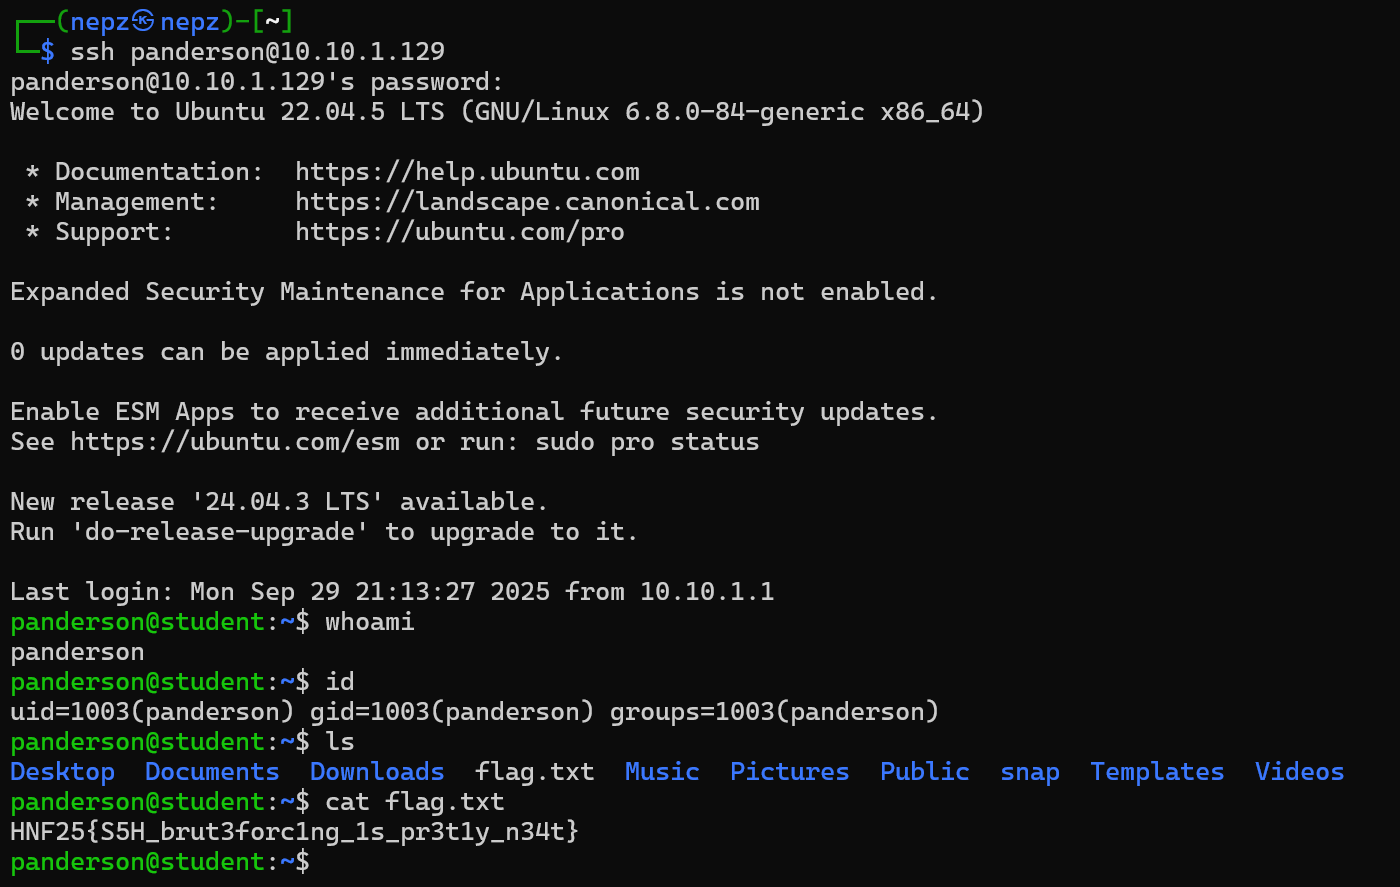This screenshot has width=1400, height=887.
Task: Open the landscape.canonical.com management link
Action: pyautogui.click(x=527, y=202)
